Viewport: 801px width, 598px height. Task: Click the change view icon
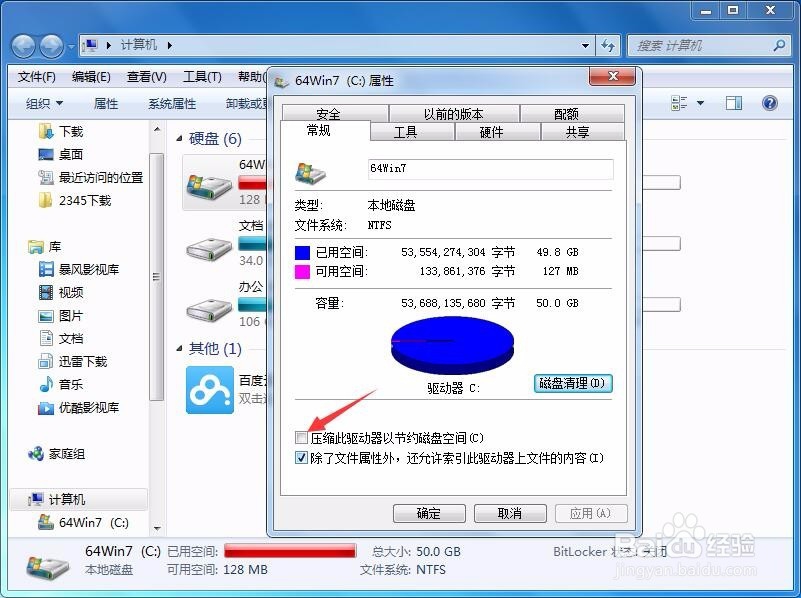(679, 103)
